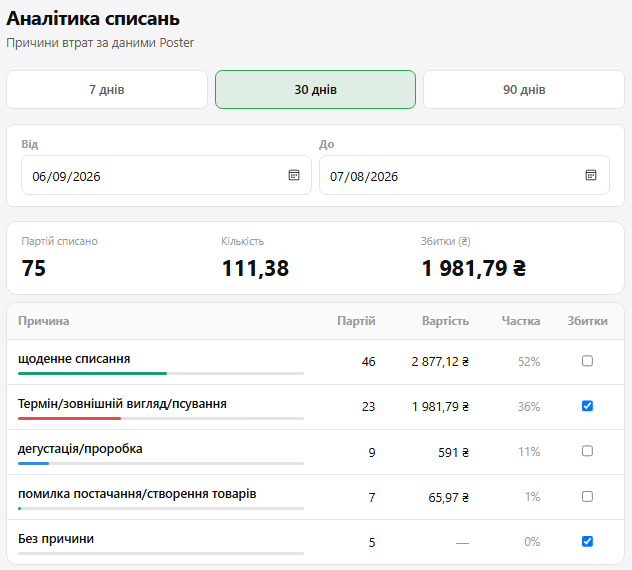Click the Причина column header

coord(44,321)
